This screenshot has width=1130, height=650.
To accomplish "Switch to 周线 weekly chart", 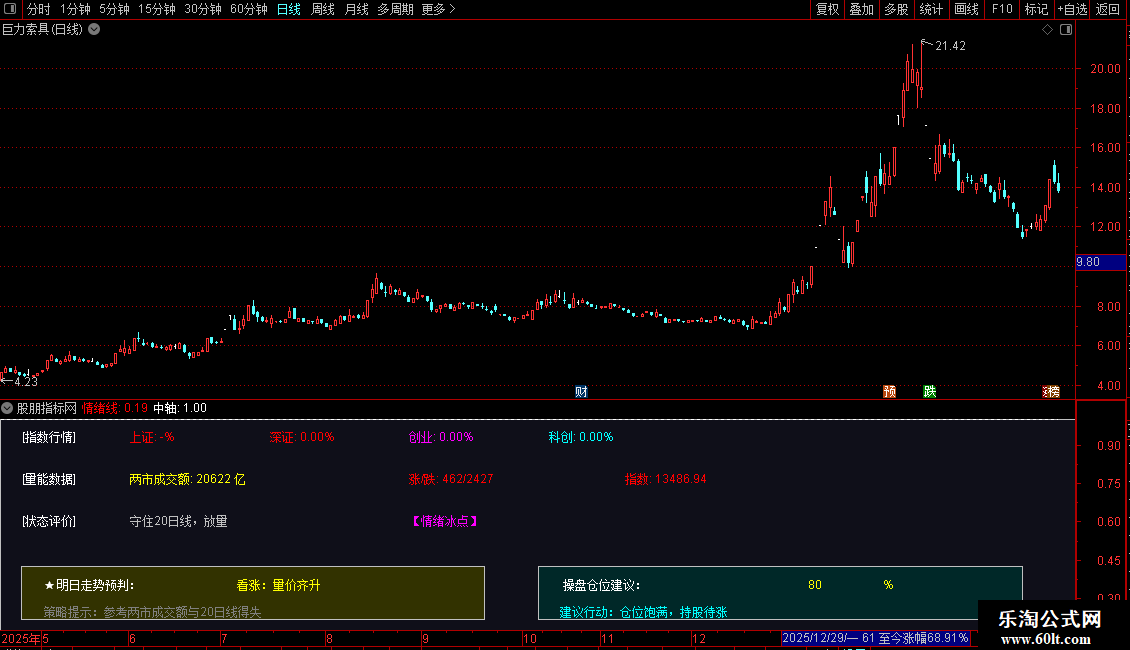I will pyautogui.click(x=322, y=9).
